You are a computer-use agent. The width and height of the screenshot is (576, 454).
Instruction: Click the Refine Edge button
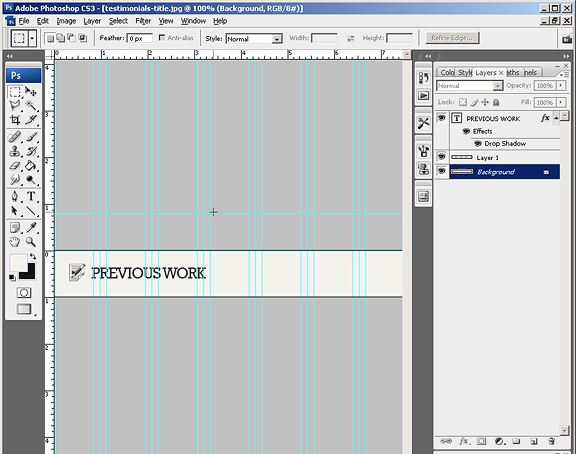[452, 38]
